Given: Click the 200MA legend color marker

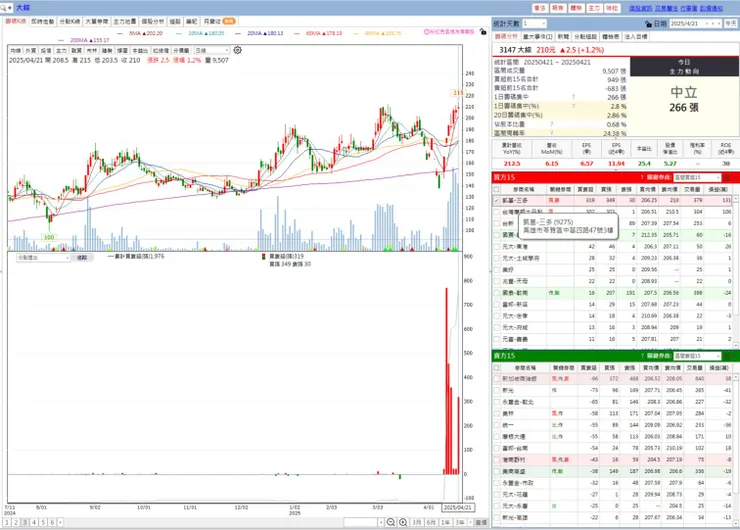Looking at the screenshot, I should (61, 41).
